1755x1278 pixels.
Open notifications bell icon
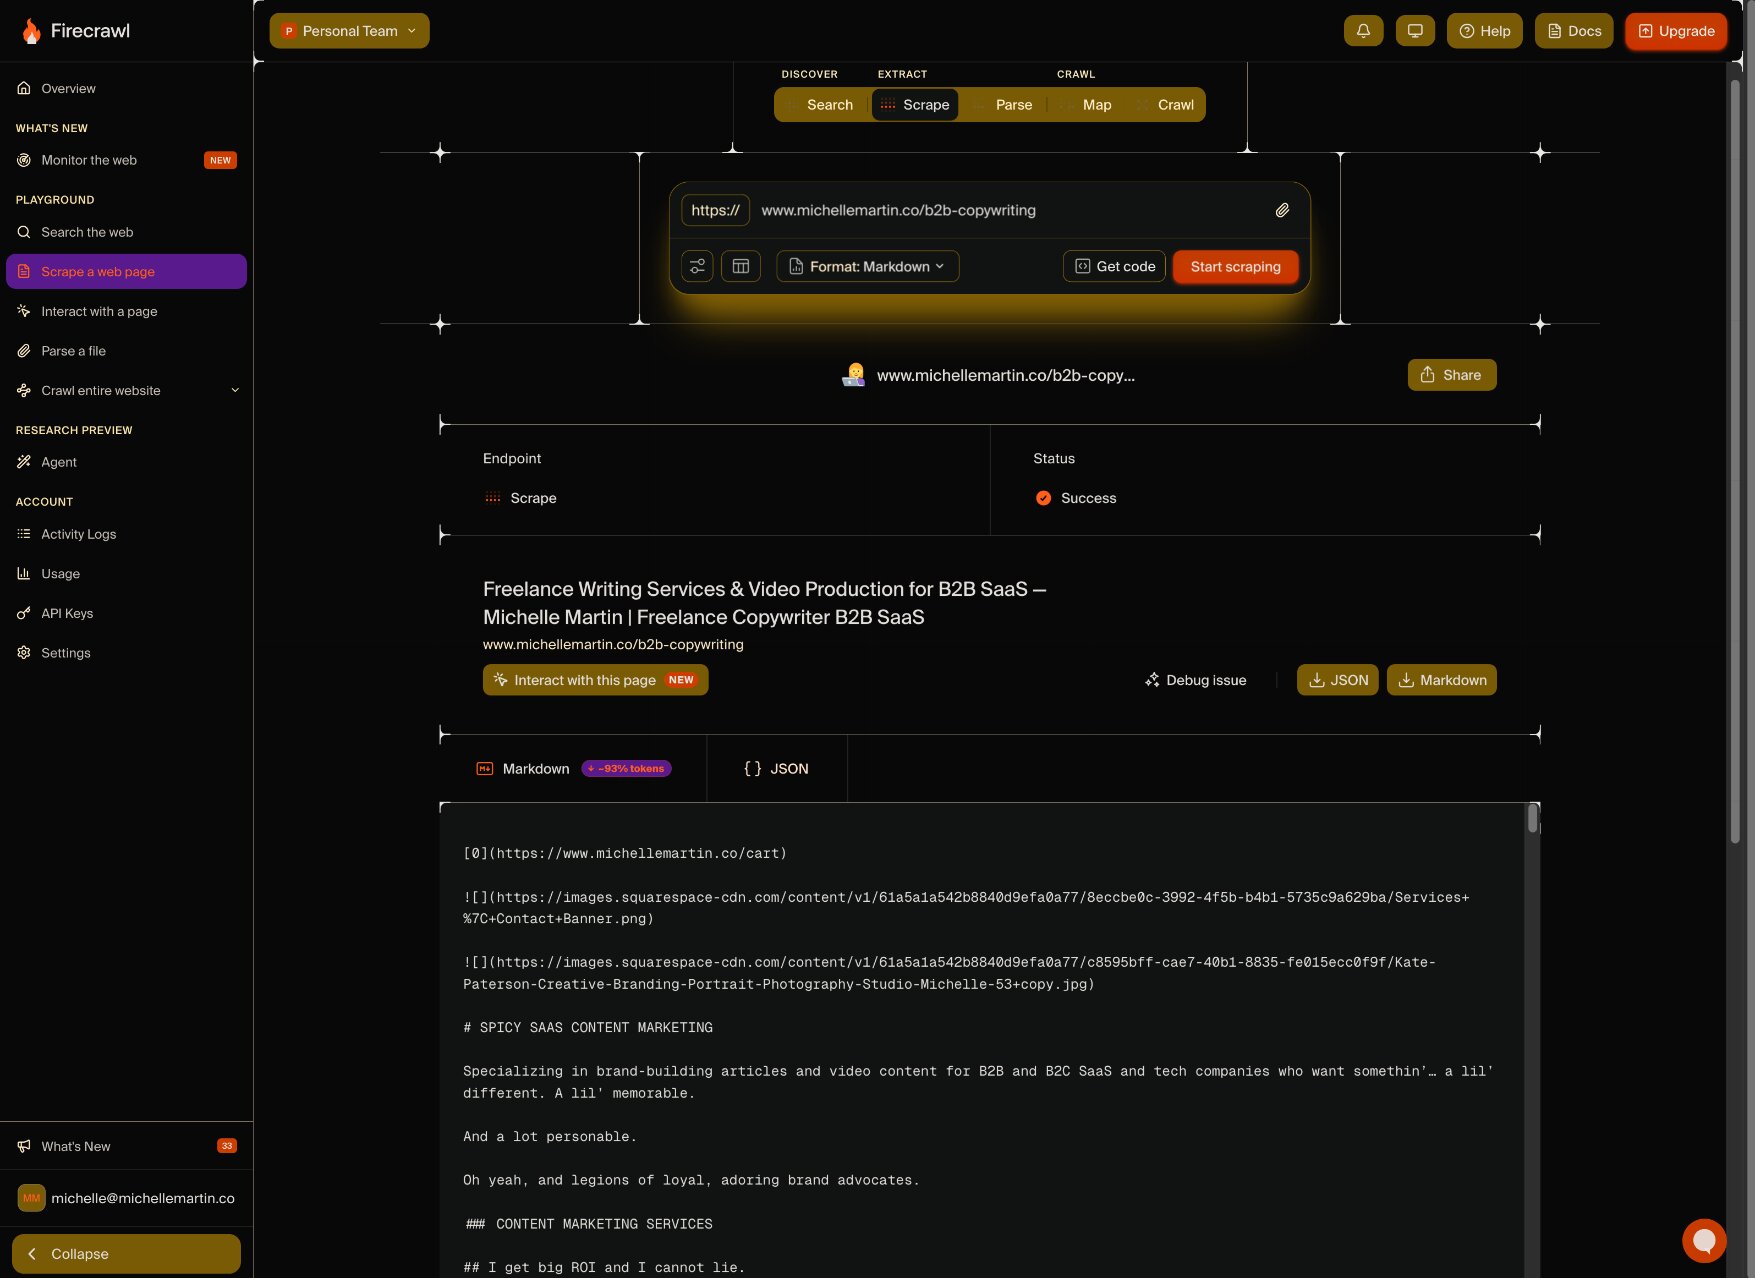click(x=1363, y=31)
